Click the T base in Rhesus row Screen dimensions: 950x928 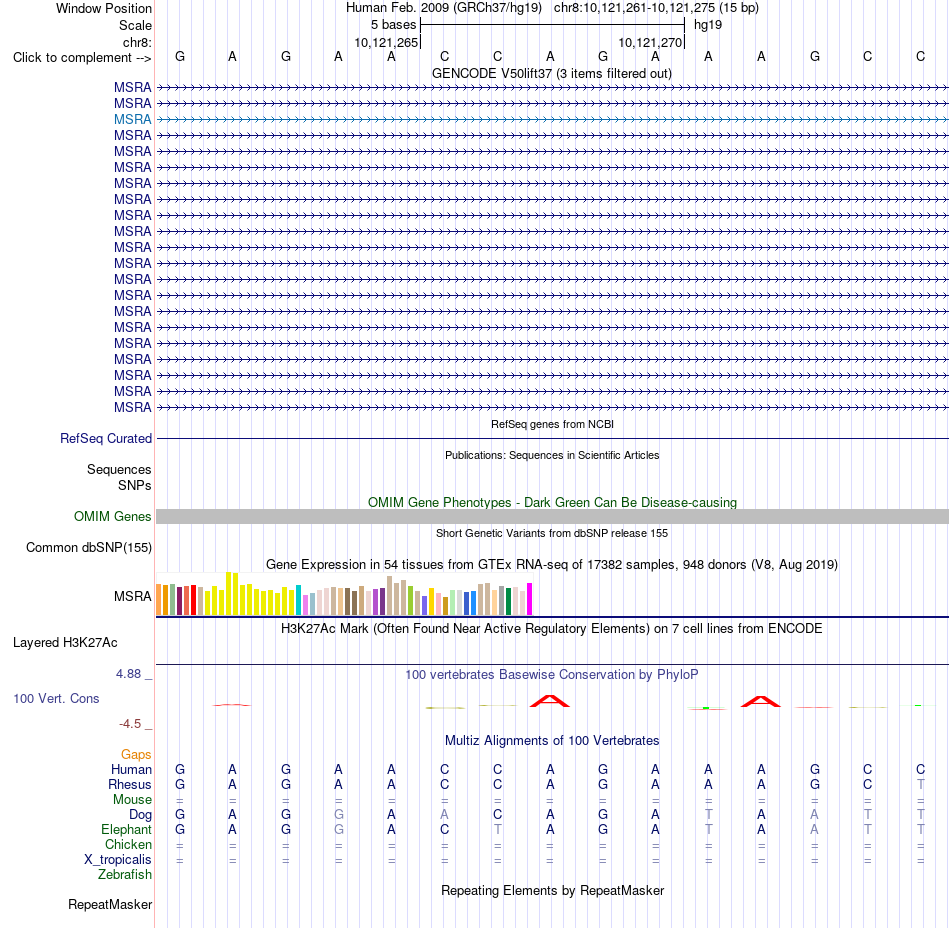pyautogui.click(x=920, y=784)
